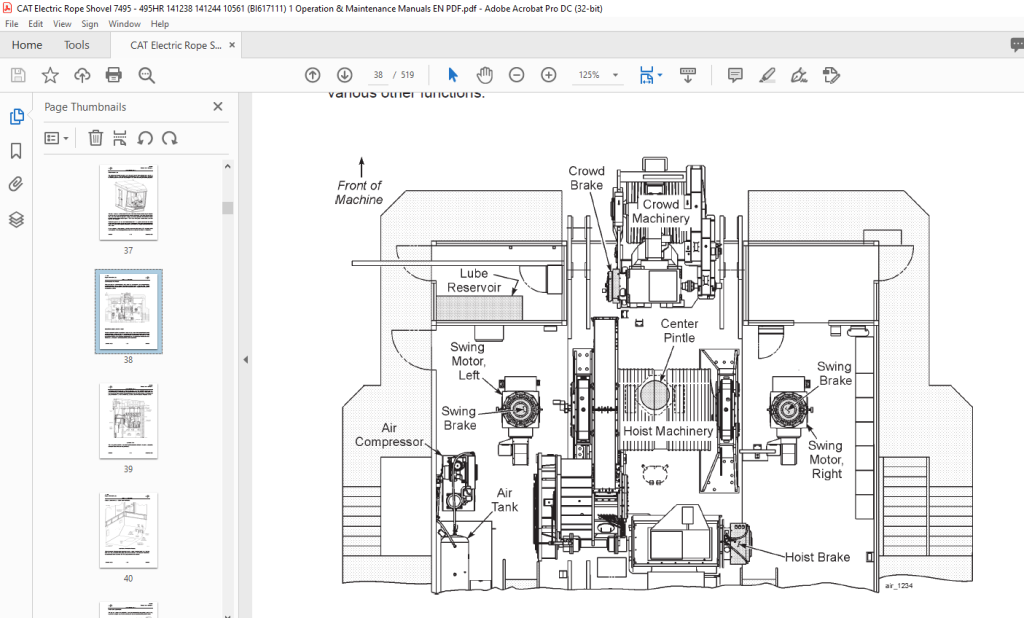Switch to the Tools tab
The height and width of the screenshot is (618, 1024).
click(76, 45)
